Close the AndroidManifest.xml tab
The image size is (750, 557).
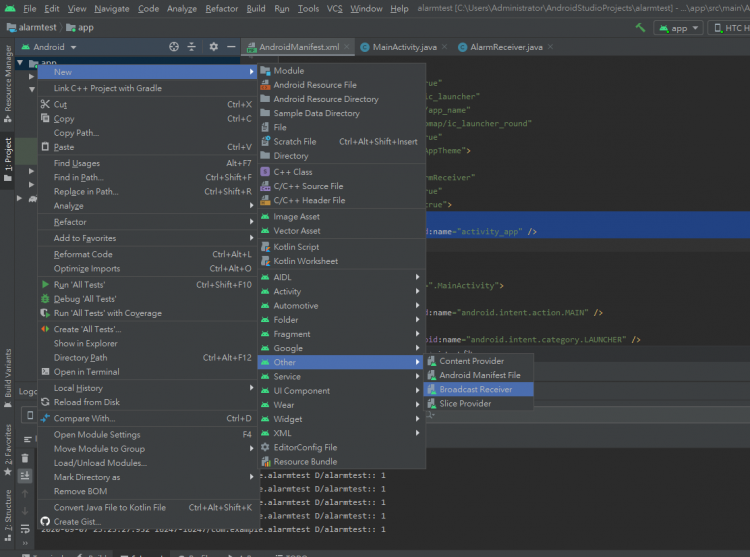(346, 47)
